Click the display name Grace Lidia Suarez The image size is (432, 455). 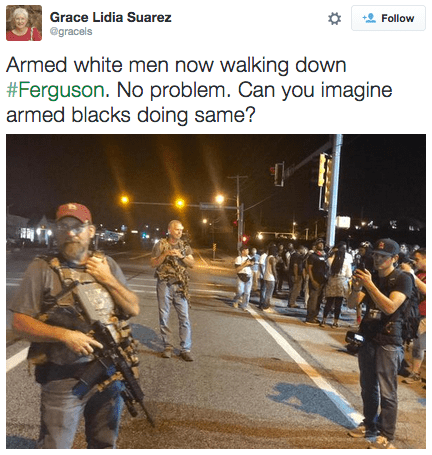110,17
